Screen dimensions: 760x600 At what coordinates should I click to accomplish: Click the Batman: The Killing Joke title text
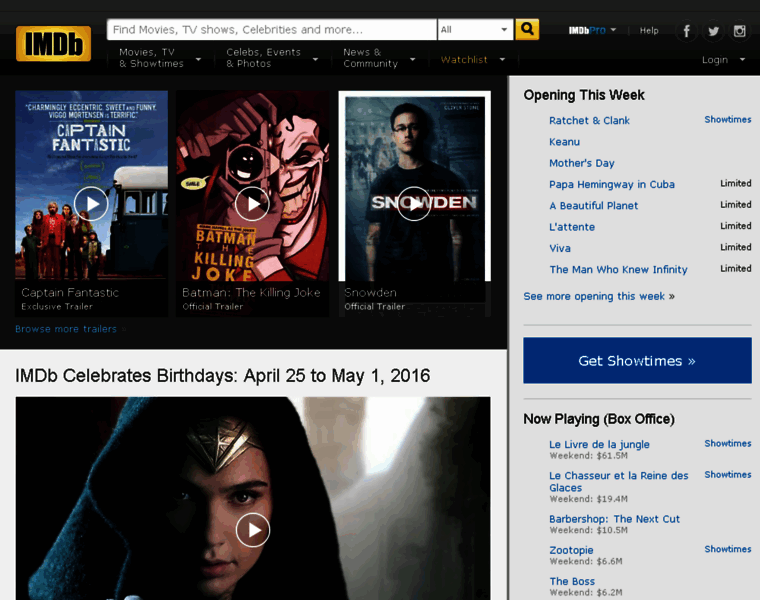(251, 293)
